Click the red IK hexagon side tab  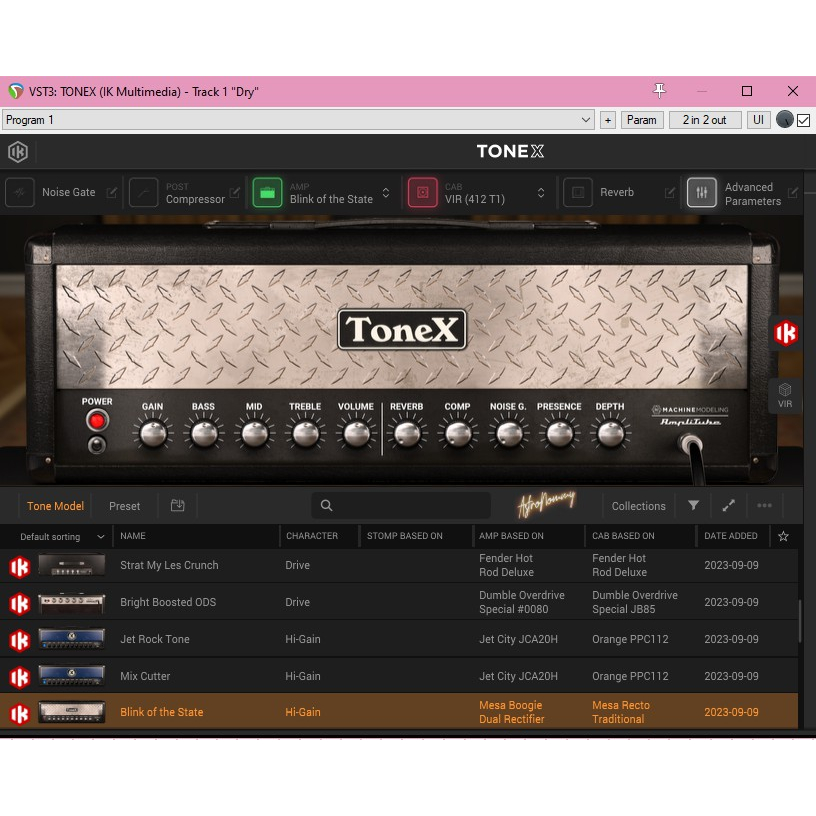[x=785, y=333]
